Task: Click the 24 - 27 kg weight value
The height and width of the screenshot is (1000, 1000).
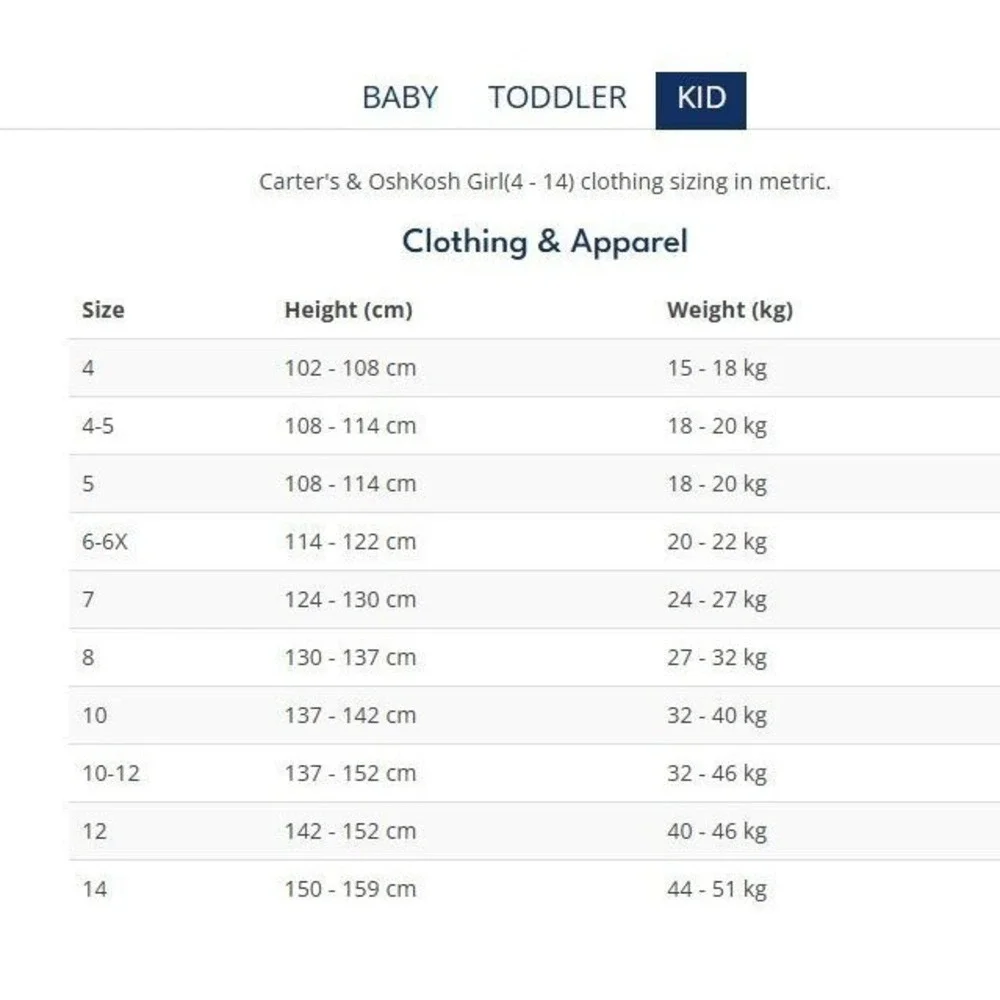Action: 717,600
